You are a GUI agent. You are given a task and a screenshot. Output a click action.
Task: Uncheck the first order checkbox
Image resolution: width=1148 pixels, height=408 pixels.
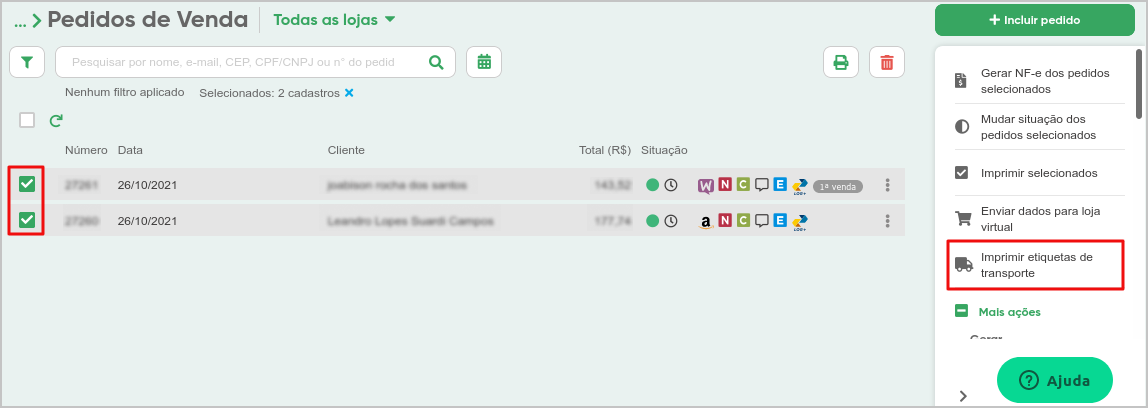27,185
